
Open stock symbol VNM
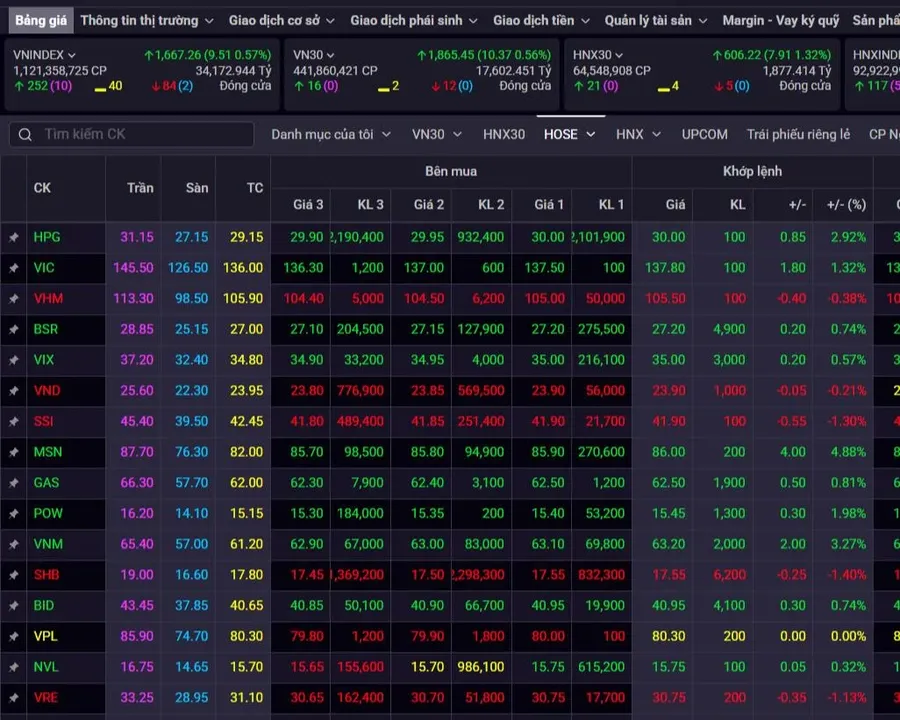tap(48, 544)
